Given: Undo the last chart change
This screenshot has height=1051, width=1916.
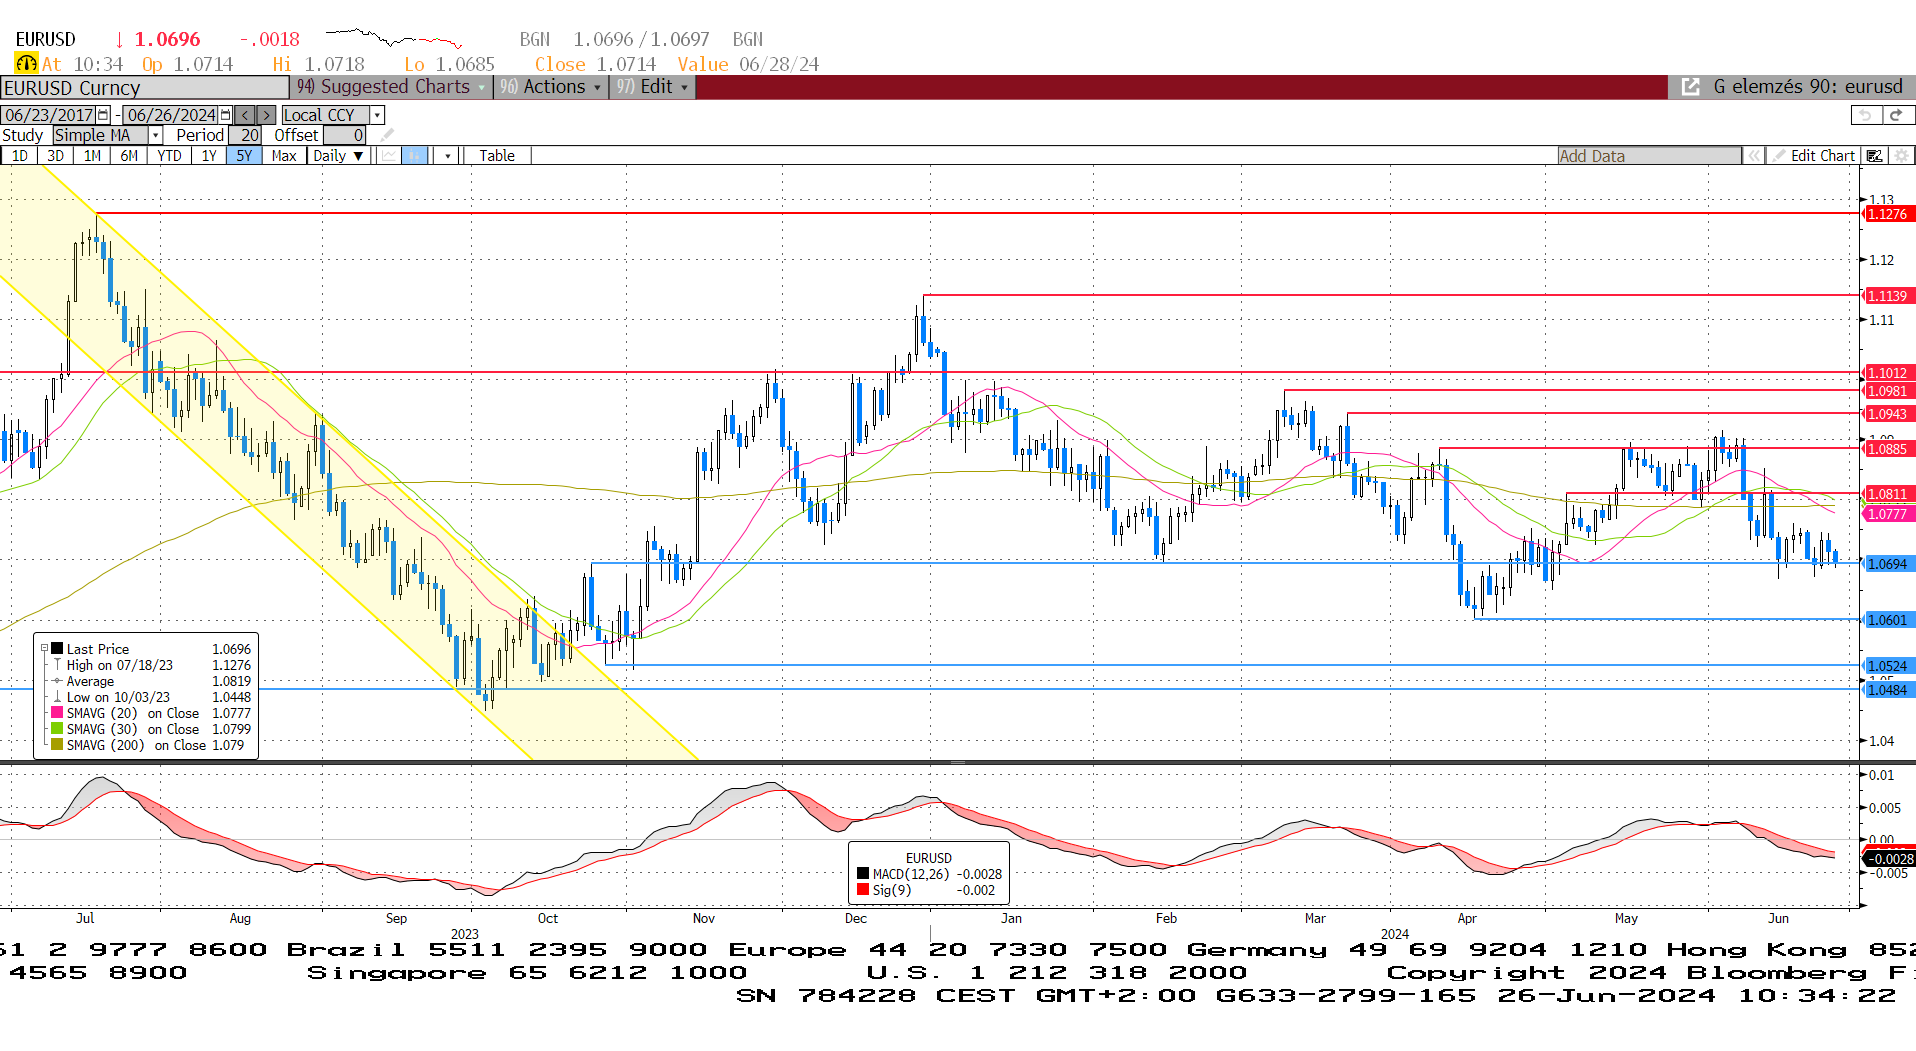Looking at the screenshot, I should click(1865, 115).
